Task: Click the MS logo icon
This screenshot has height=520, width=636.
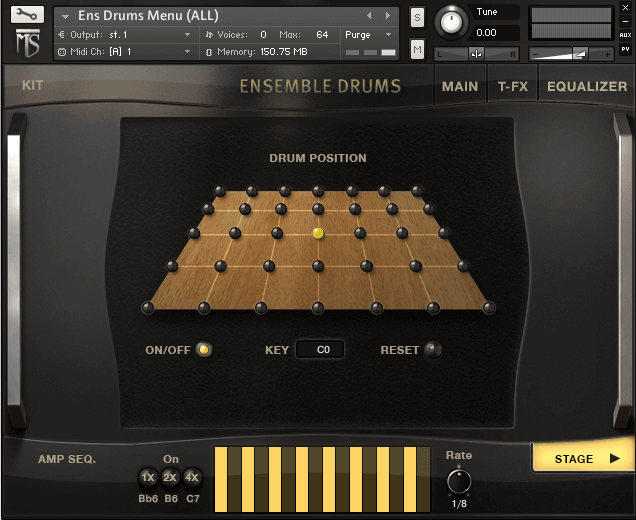Action: [x=28, y=43]
